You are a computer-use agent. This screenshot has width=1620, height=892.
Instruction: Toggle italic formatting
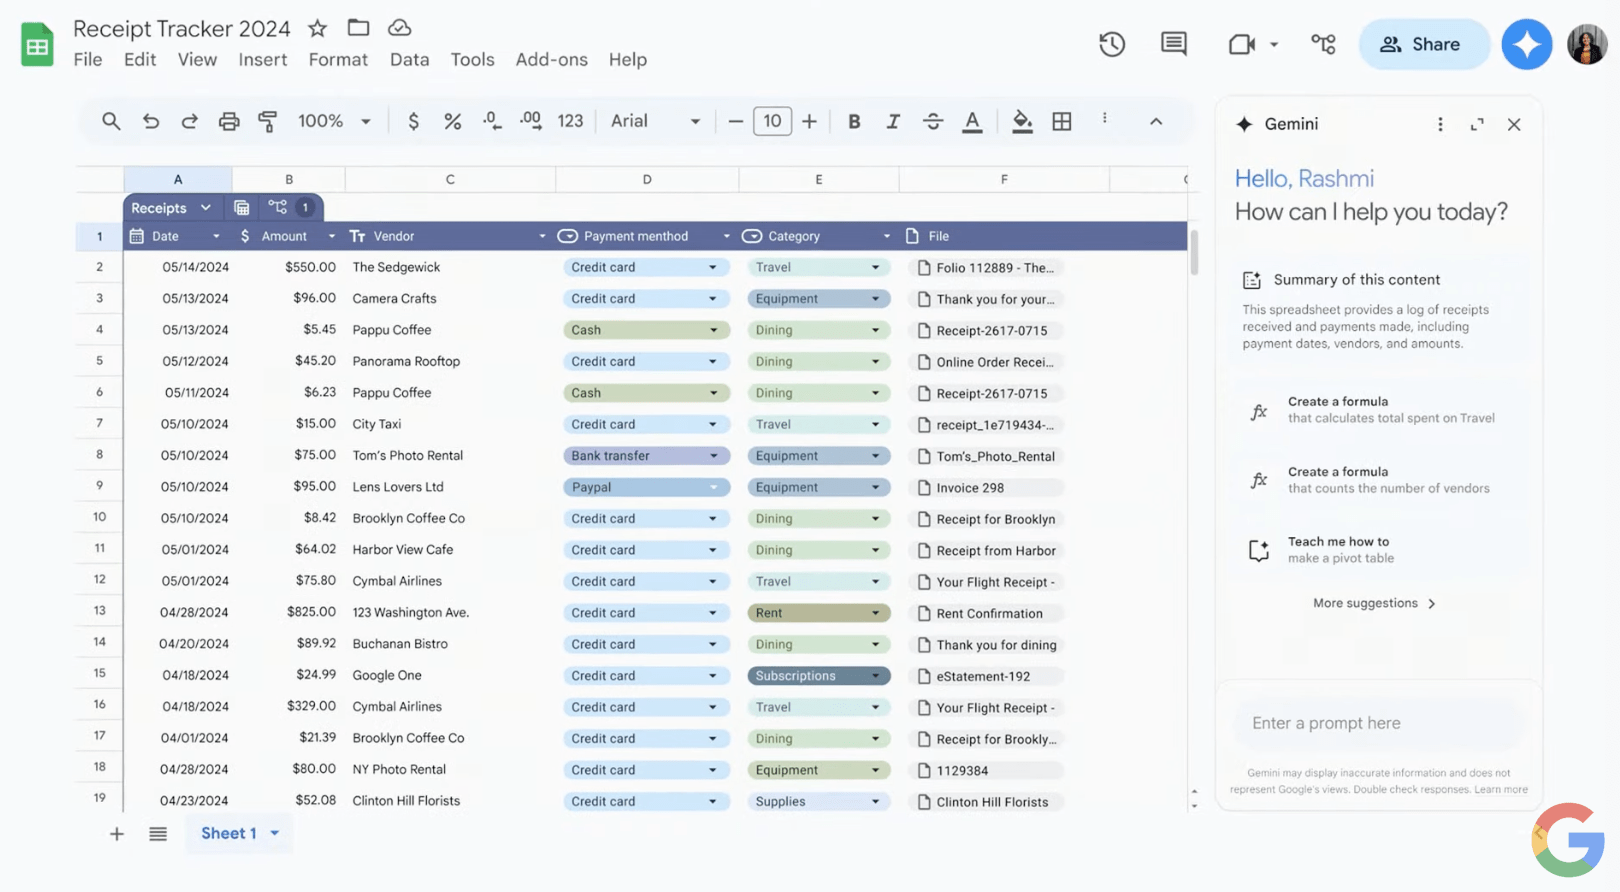click(892, 121)
